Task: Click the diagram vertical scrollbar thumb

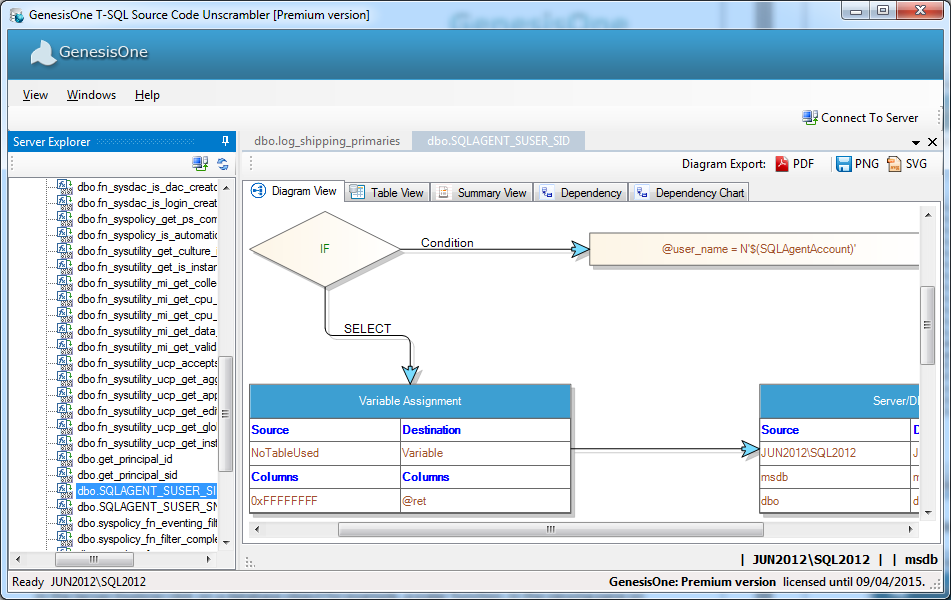Action: pyautogui.click(x=927, y=325)
